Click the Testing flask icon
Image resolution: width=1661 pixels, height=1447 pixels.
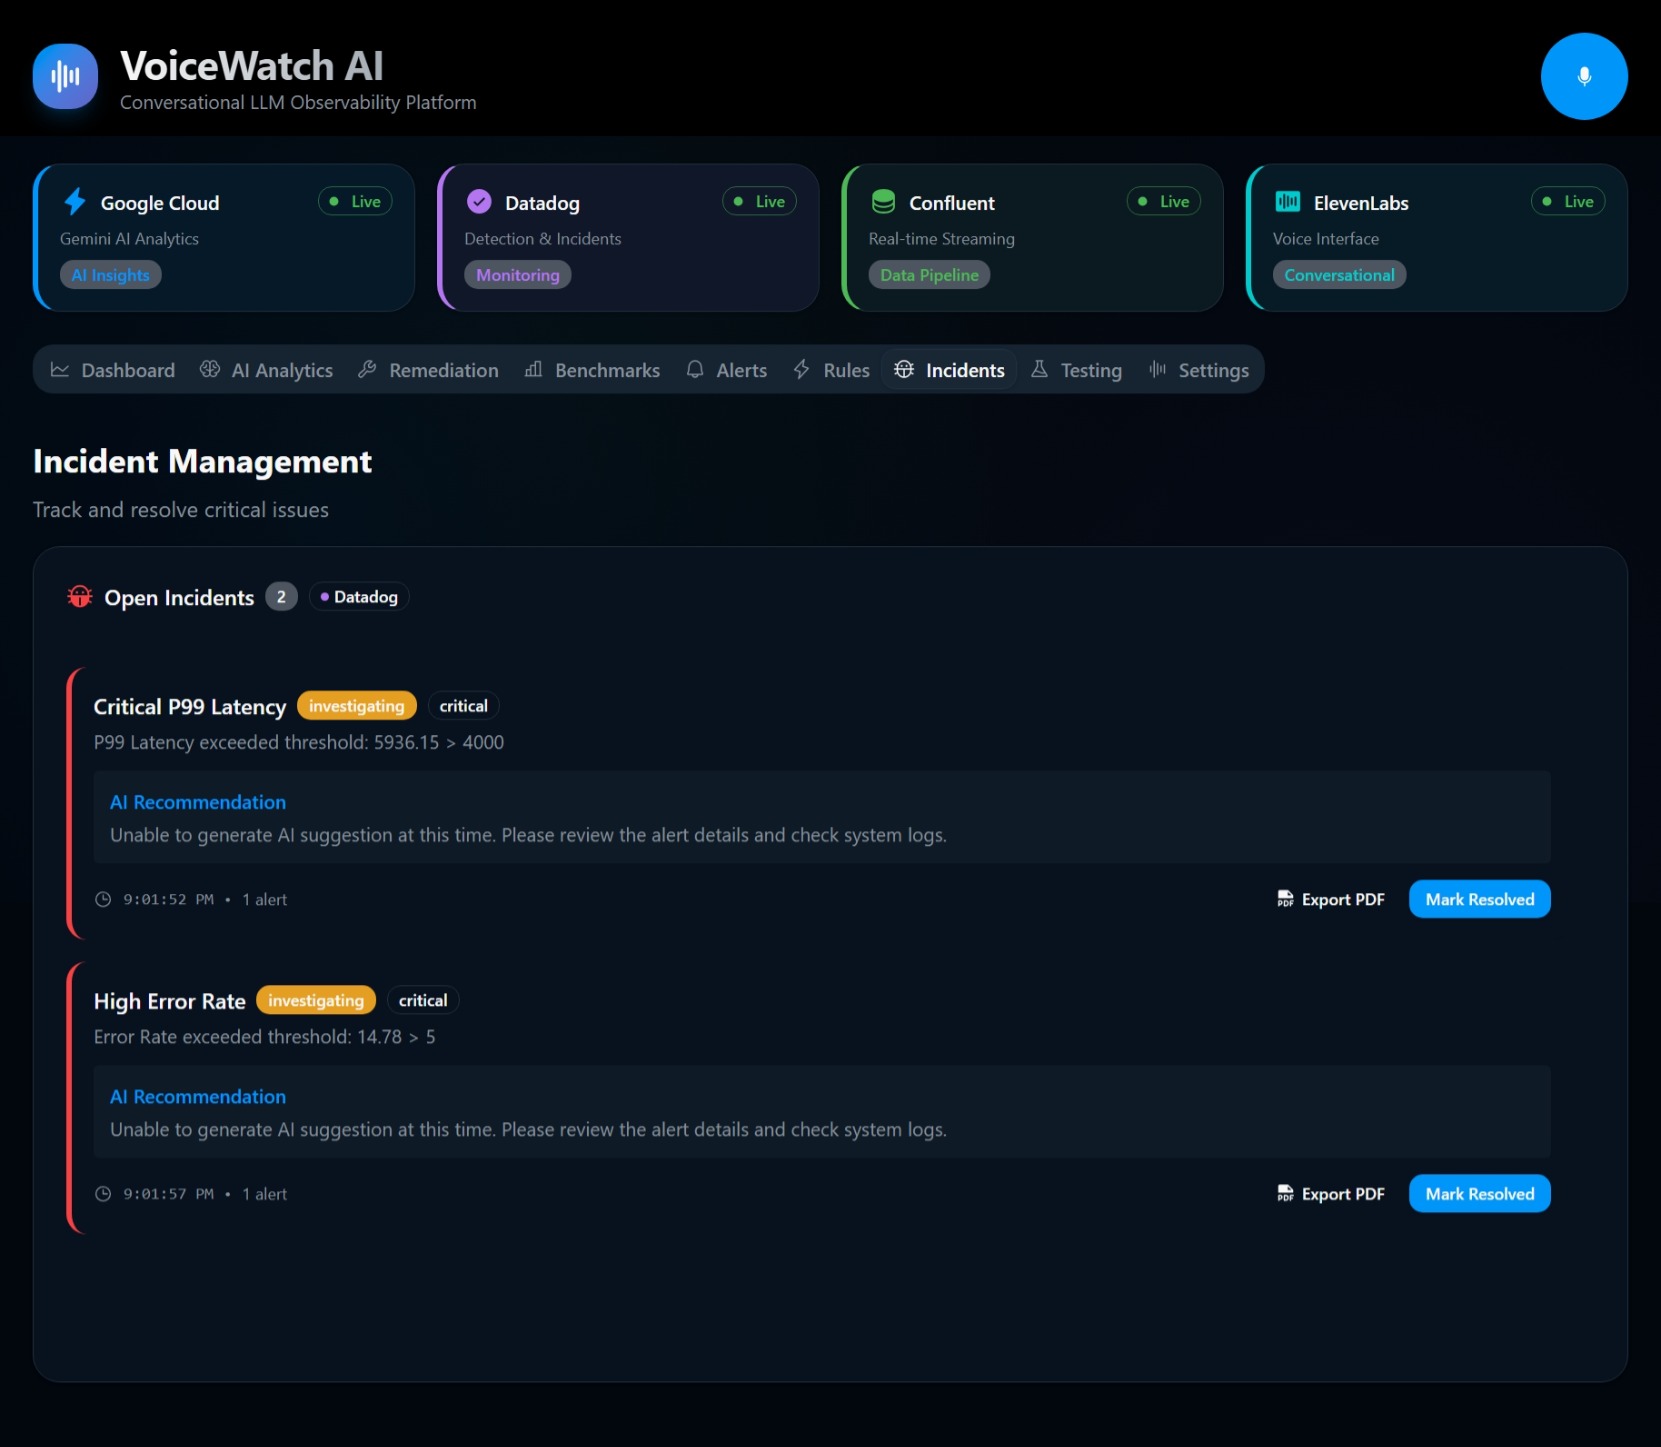click(x=1039, y=370)
